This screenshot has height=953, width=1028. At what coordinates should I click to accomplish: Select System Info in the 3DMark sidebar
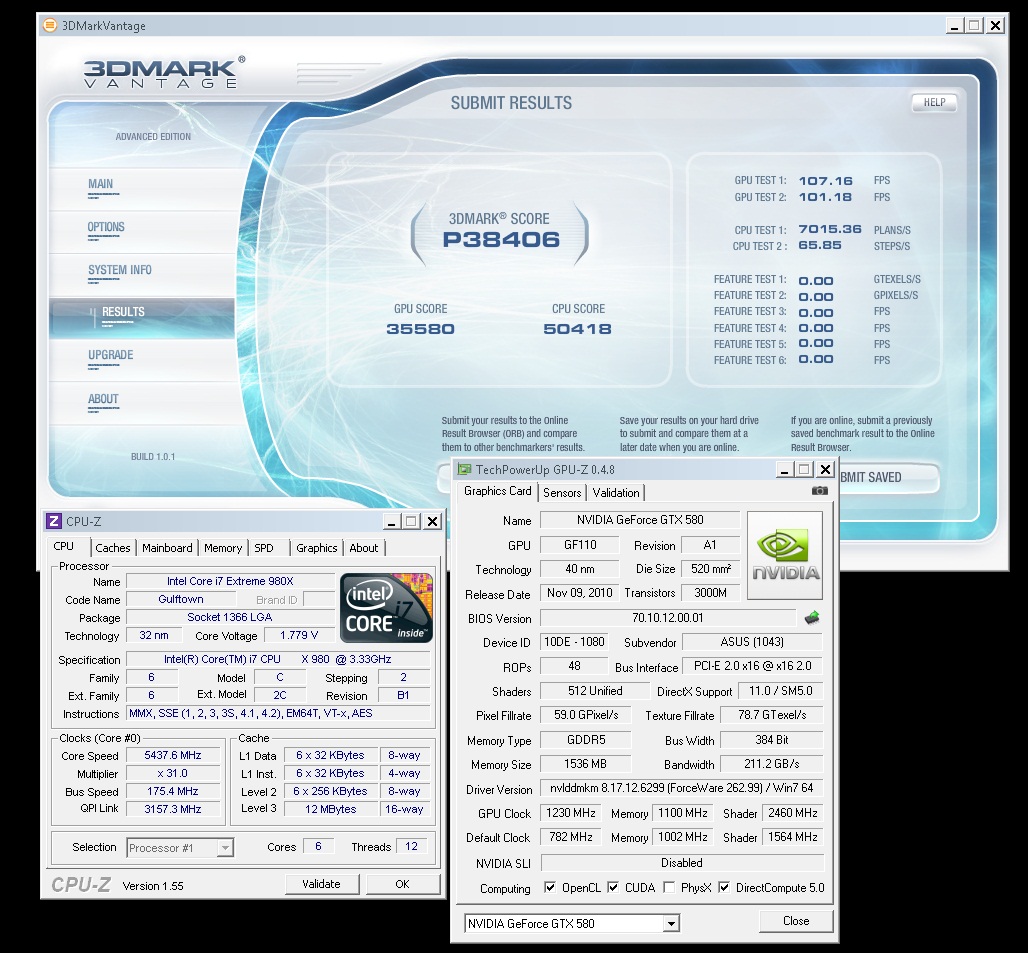(x=120, y=270)
